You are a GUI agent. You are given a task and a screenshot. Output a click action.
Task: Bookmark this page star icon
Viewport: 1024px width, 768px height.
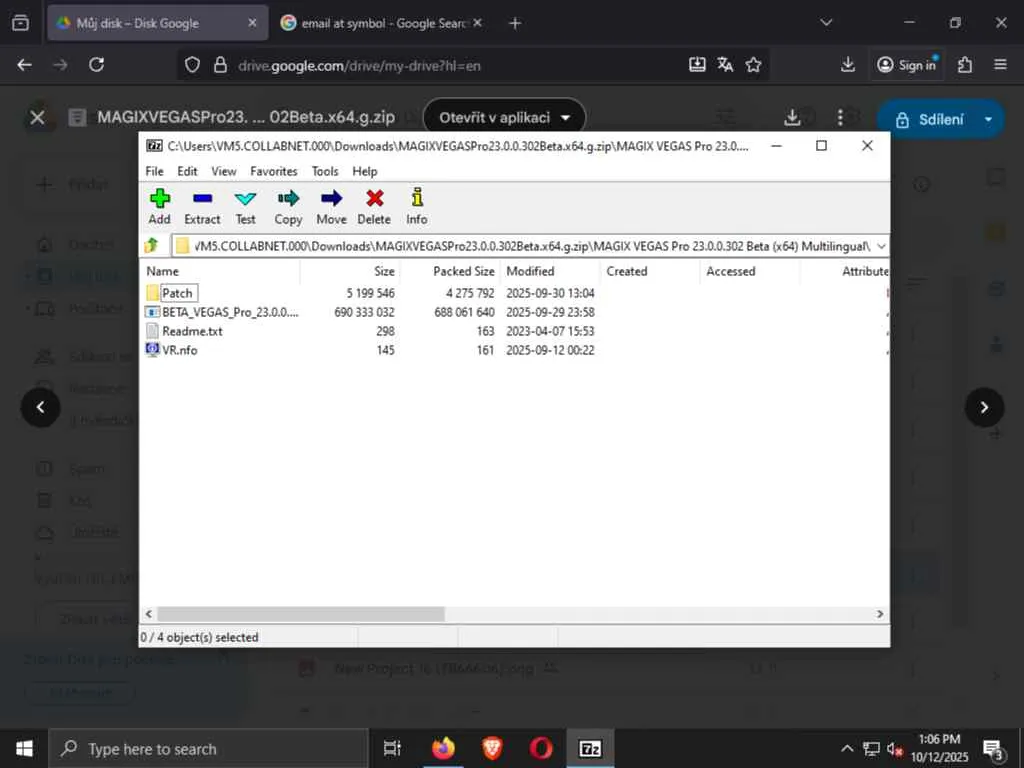pyautogui.click(x=753, y=65)
